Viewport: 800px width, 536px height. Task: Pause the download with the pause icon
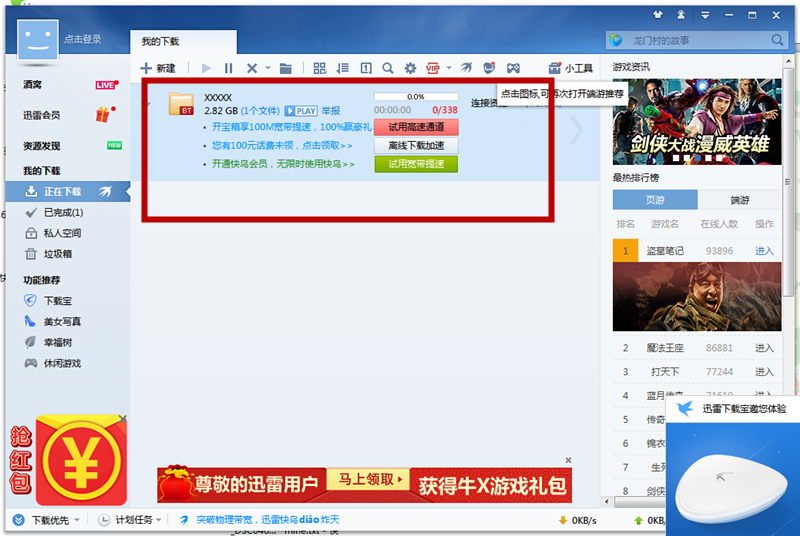click(228, 68)
